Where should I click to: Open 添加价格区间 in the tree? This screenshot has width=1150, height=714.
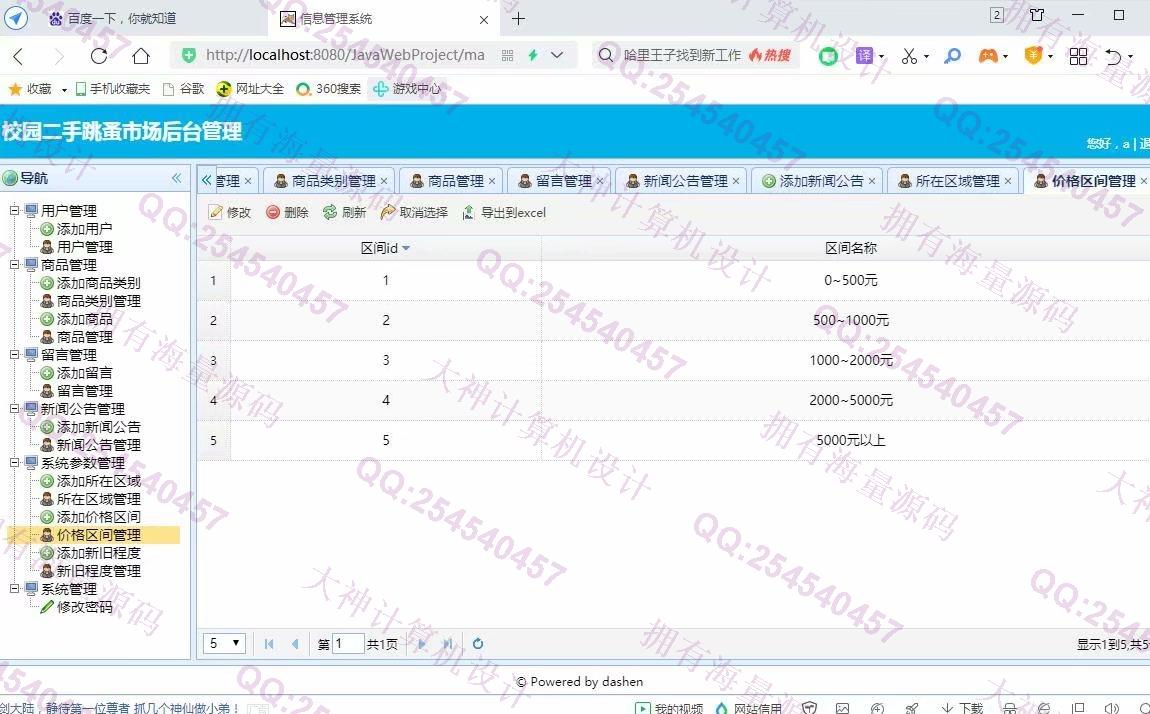click(x=98, y=517)
